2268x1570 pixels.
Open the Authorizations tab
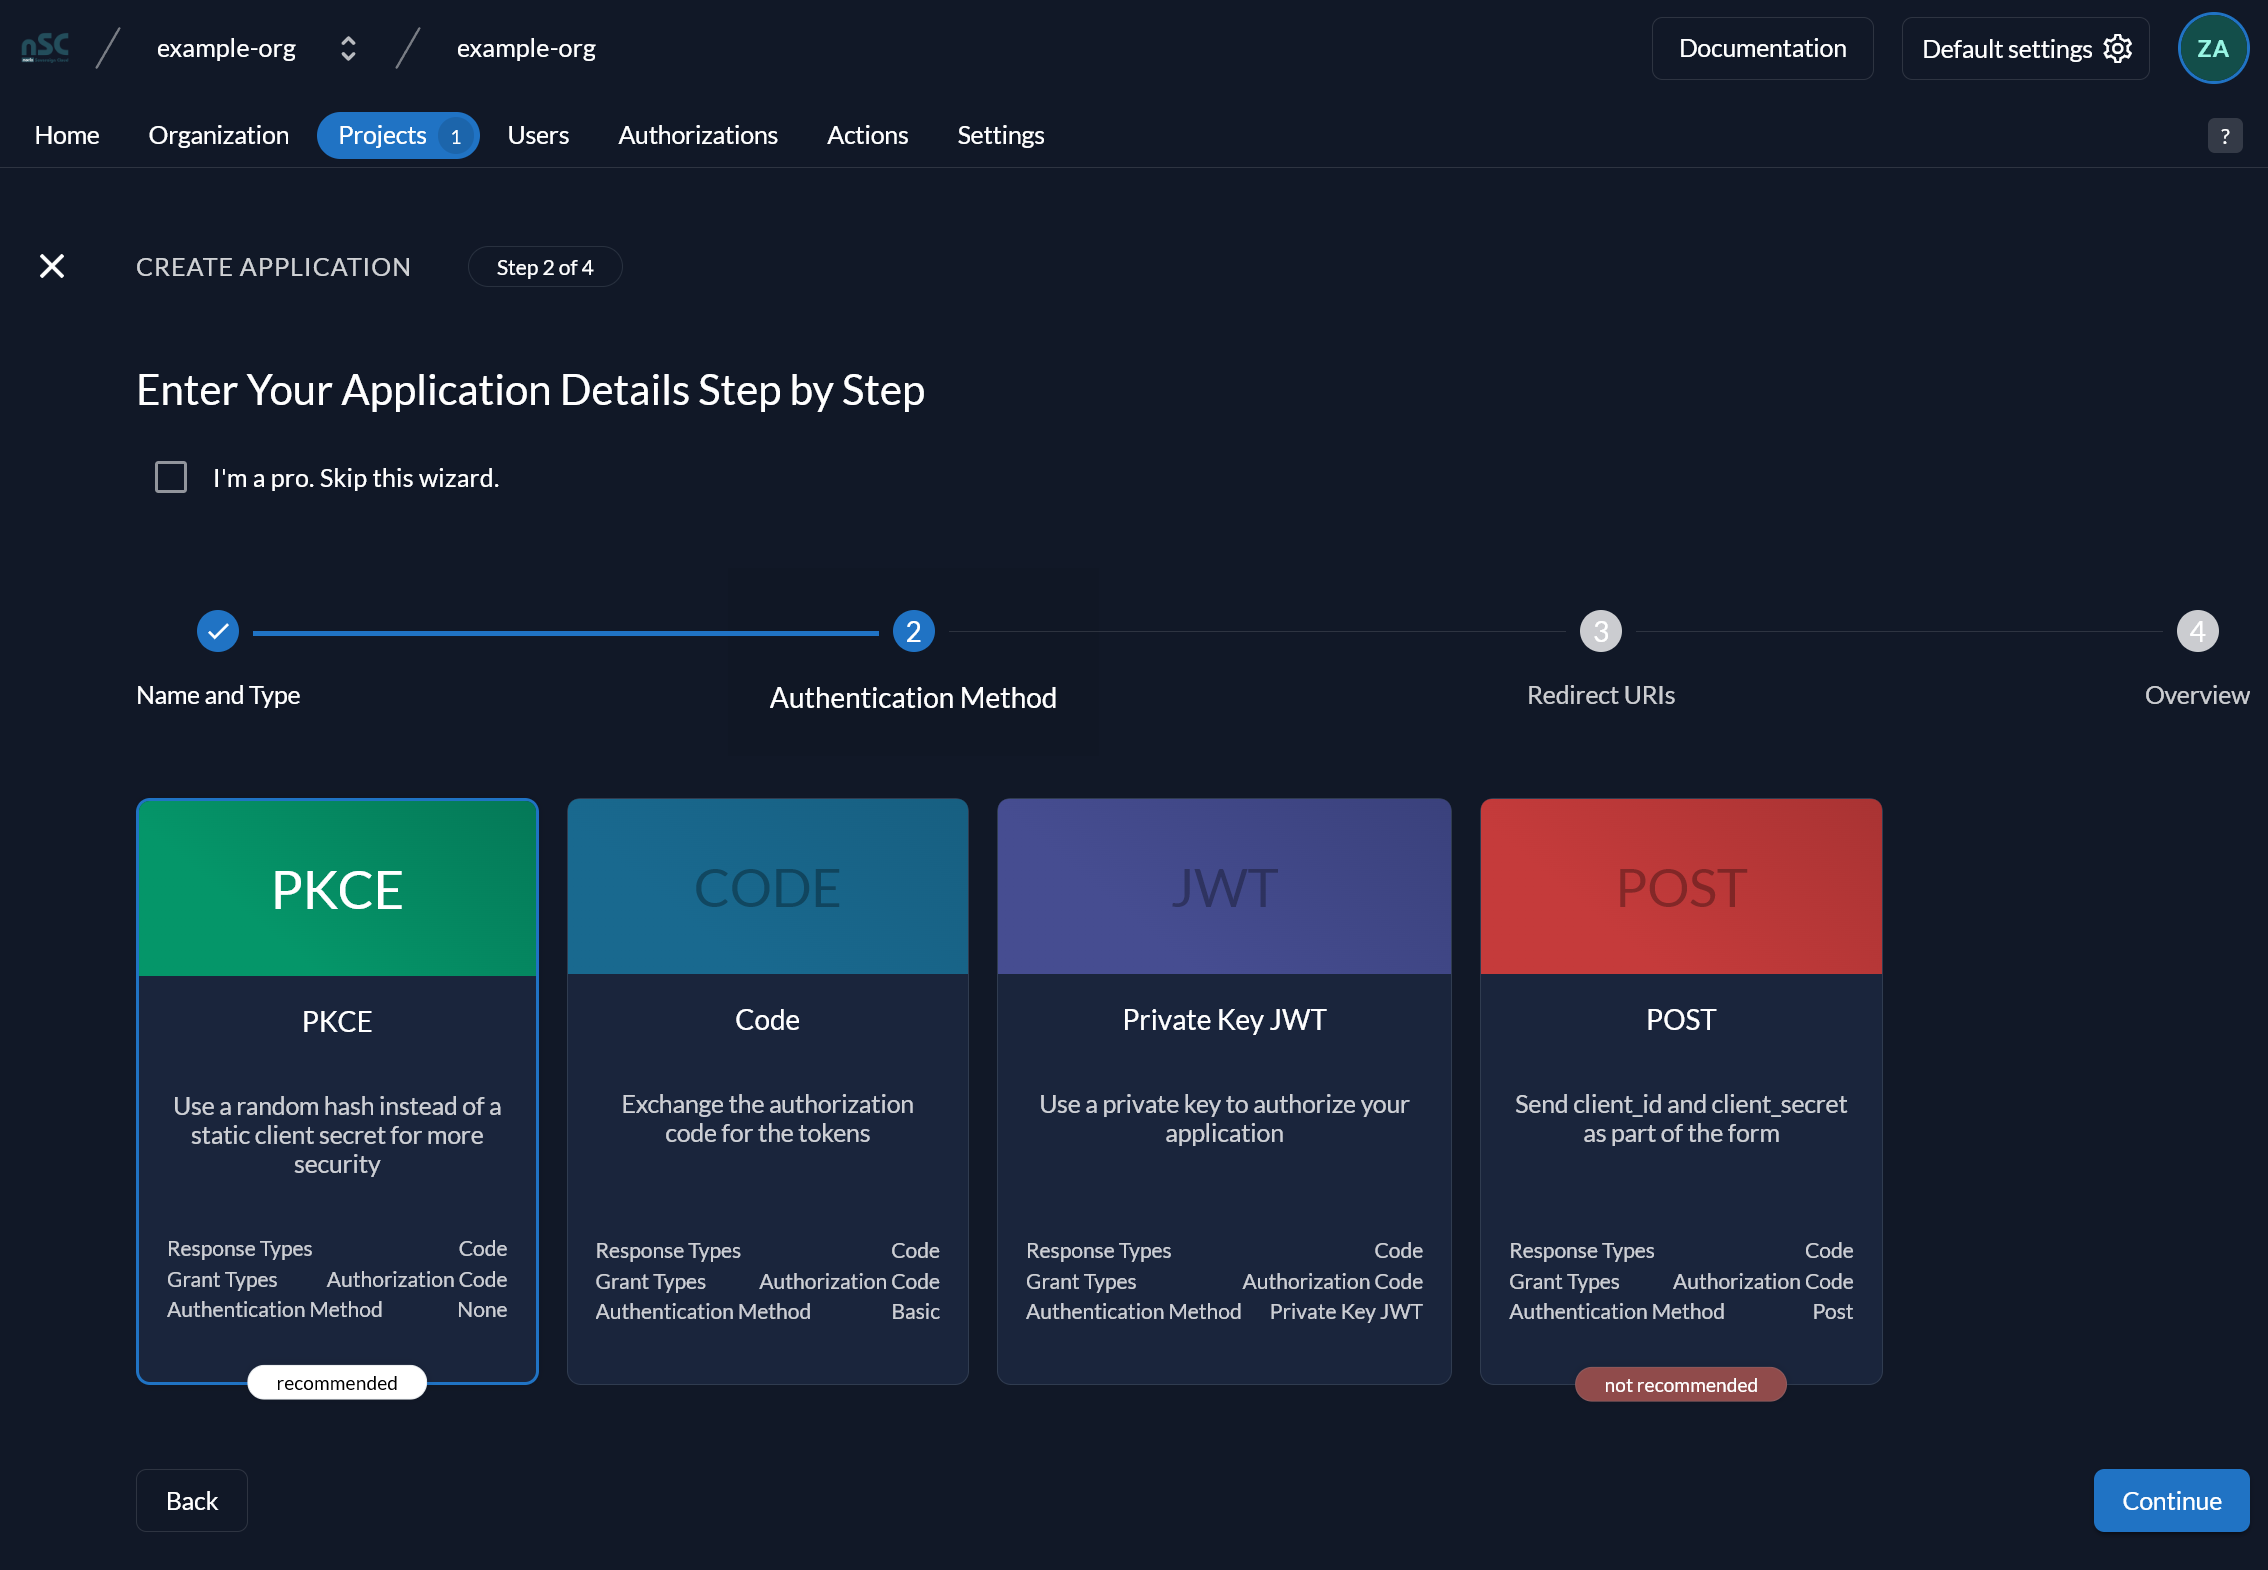tap(698, 135)
